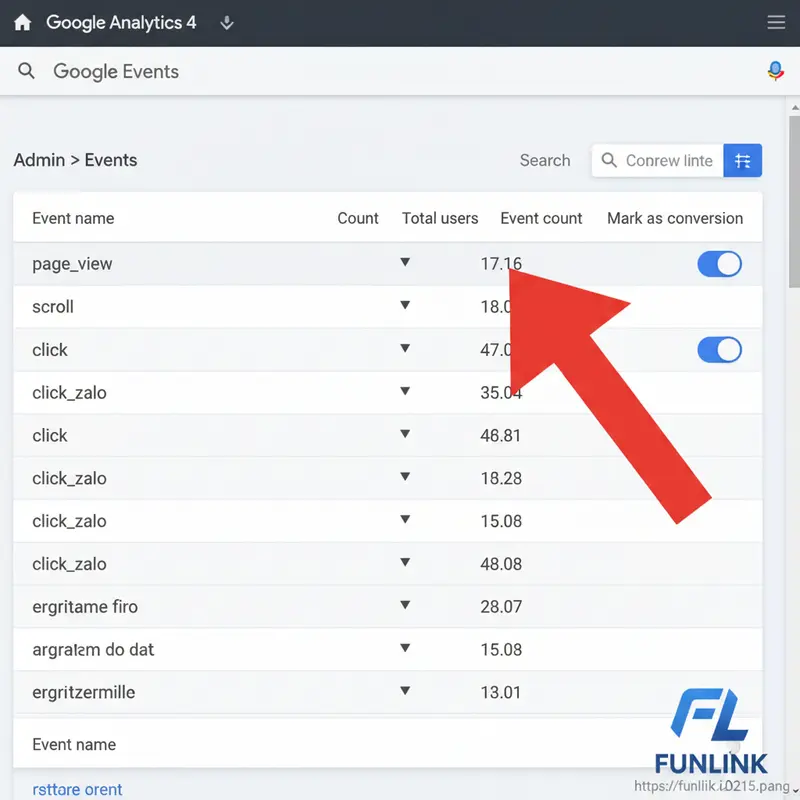Image resolution: width=800 pixels, height=800 pixels.
Task: Click the vertical scrollbar on right edge
Action: pos(792,200)
